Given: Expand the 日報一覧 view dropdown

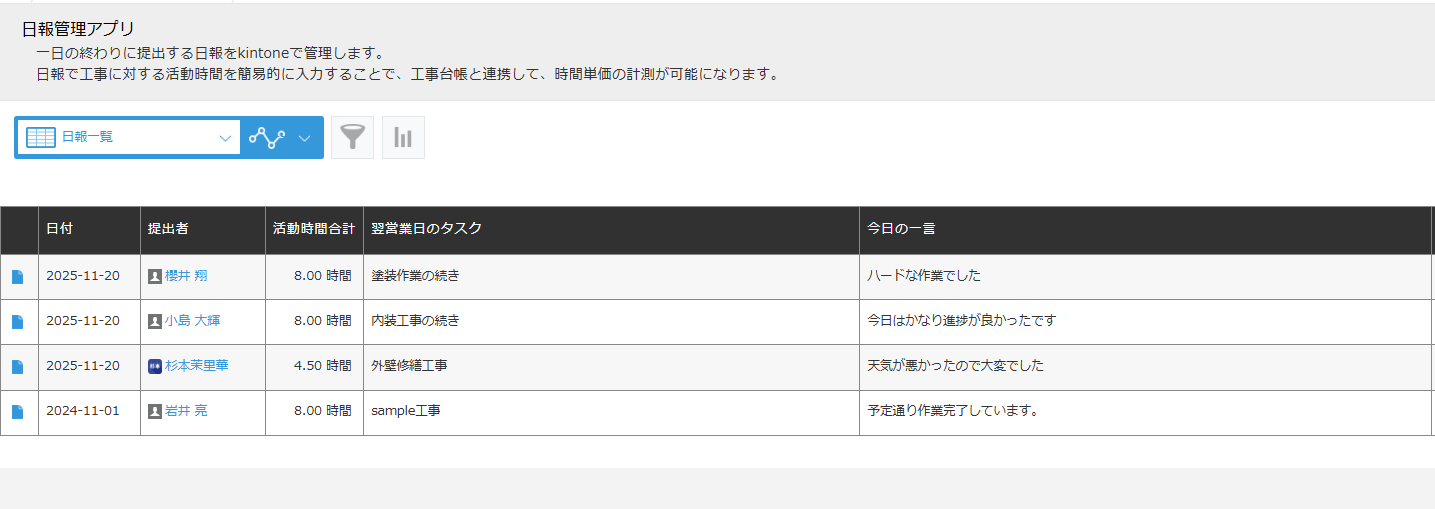Looking at the screenshot, I should pyautogui.click(x=225, y=138).
